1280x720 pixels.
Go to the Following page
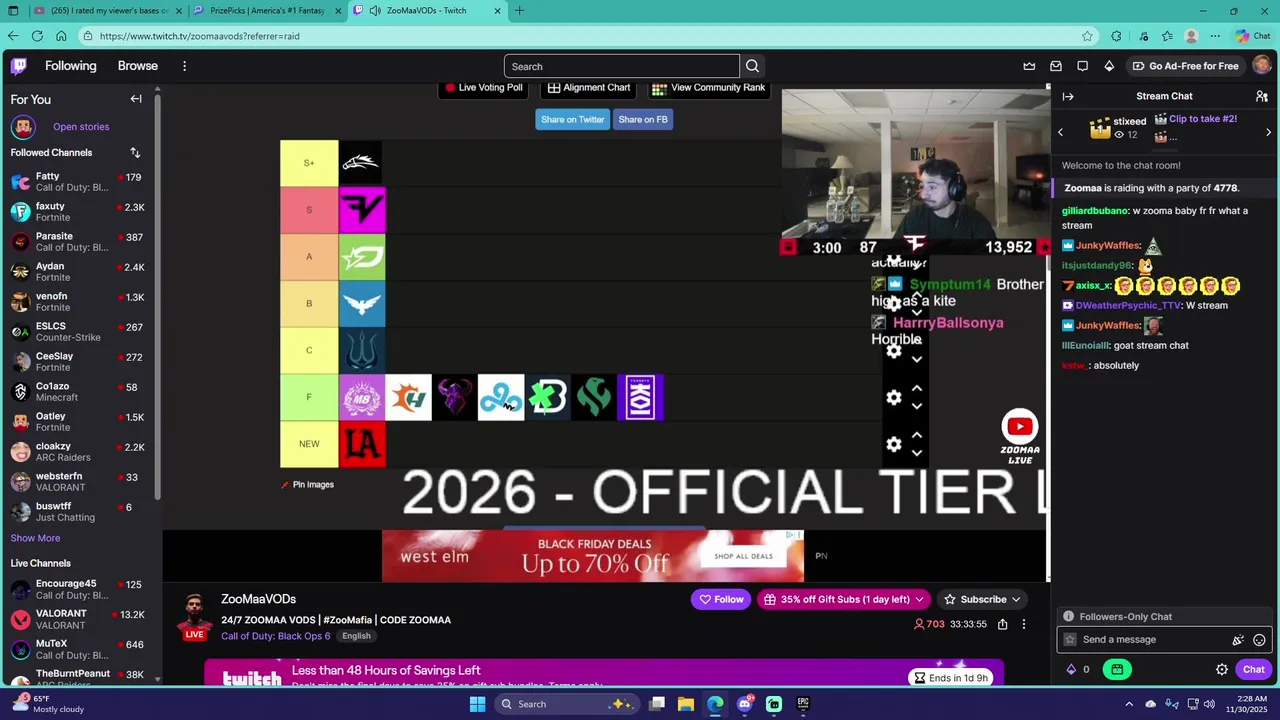click(71, 66)
